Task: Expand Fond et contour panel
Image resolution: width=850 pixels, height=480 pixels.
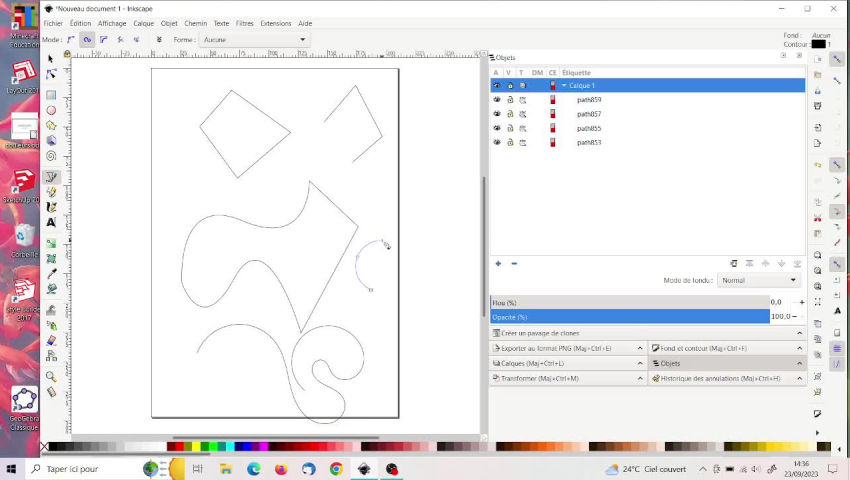Action: click(x=727, y=348)
